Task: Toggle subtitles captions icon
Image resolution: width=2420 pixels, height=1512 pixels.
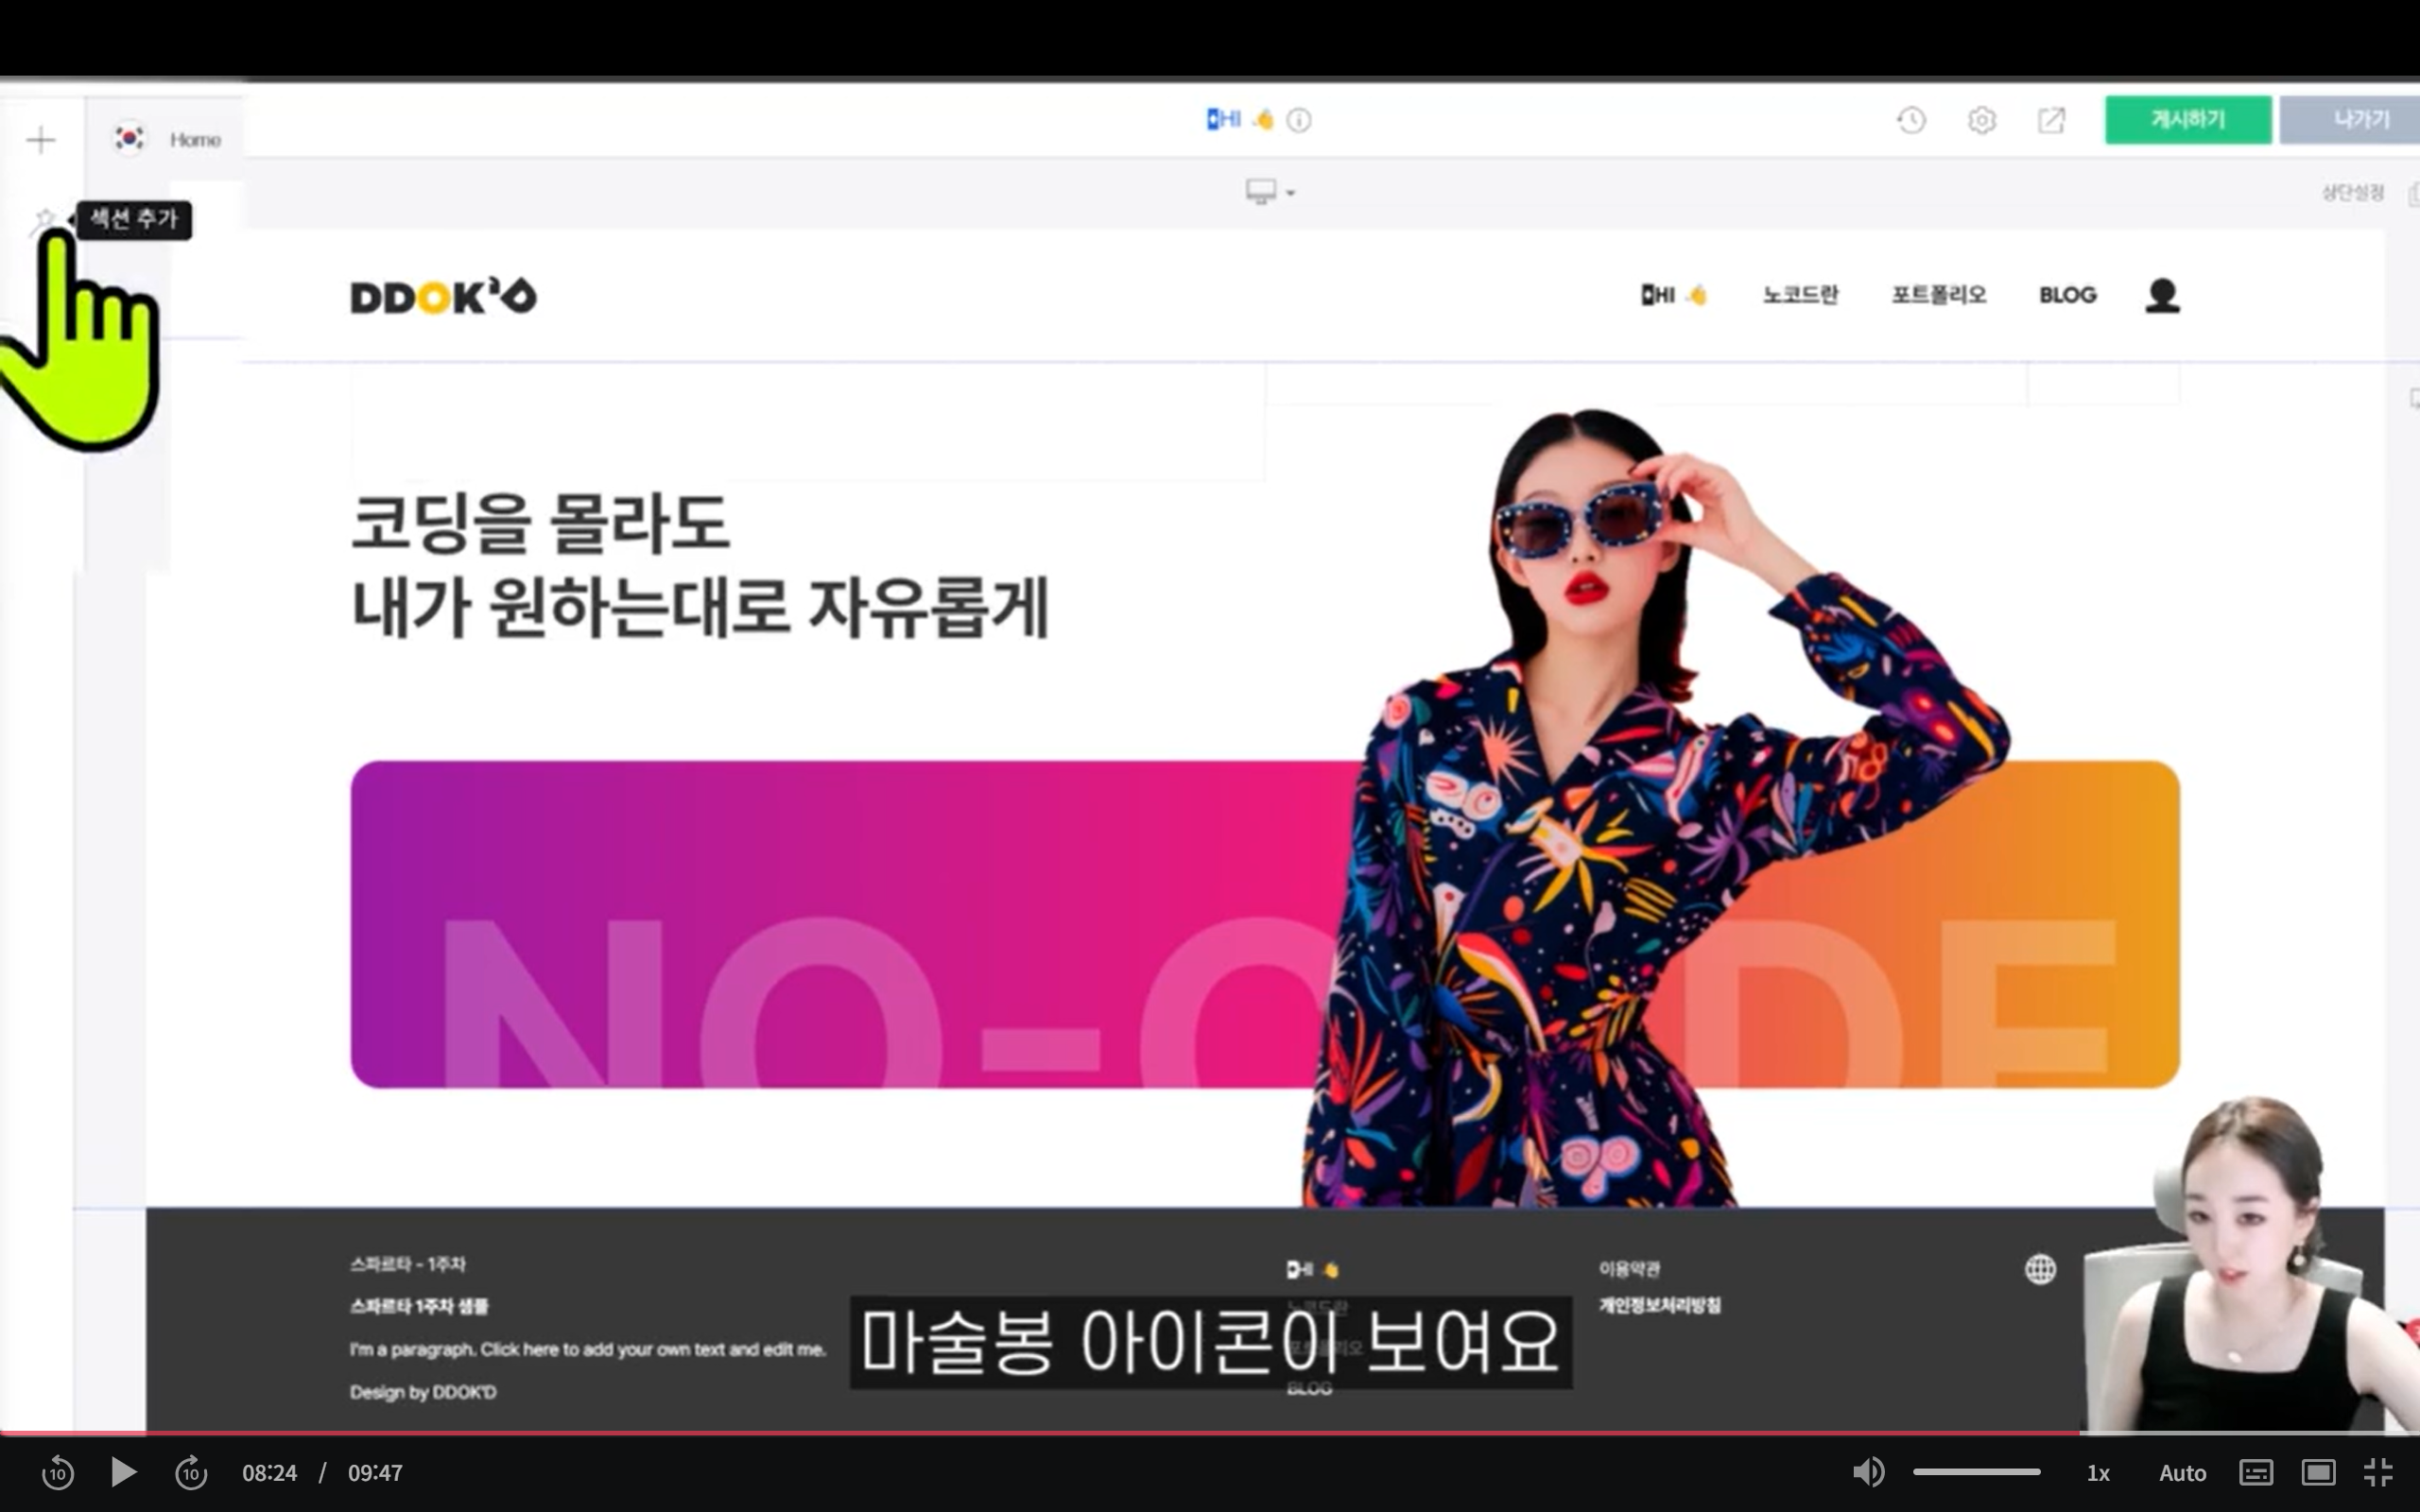Action: (2256, 1473)
